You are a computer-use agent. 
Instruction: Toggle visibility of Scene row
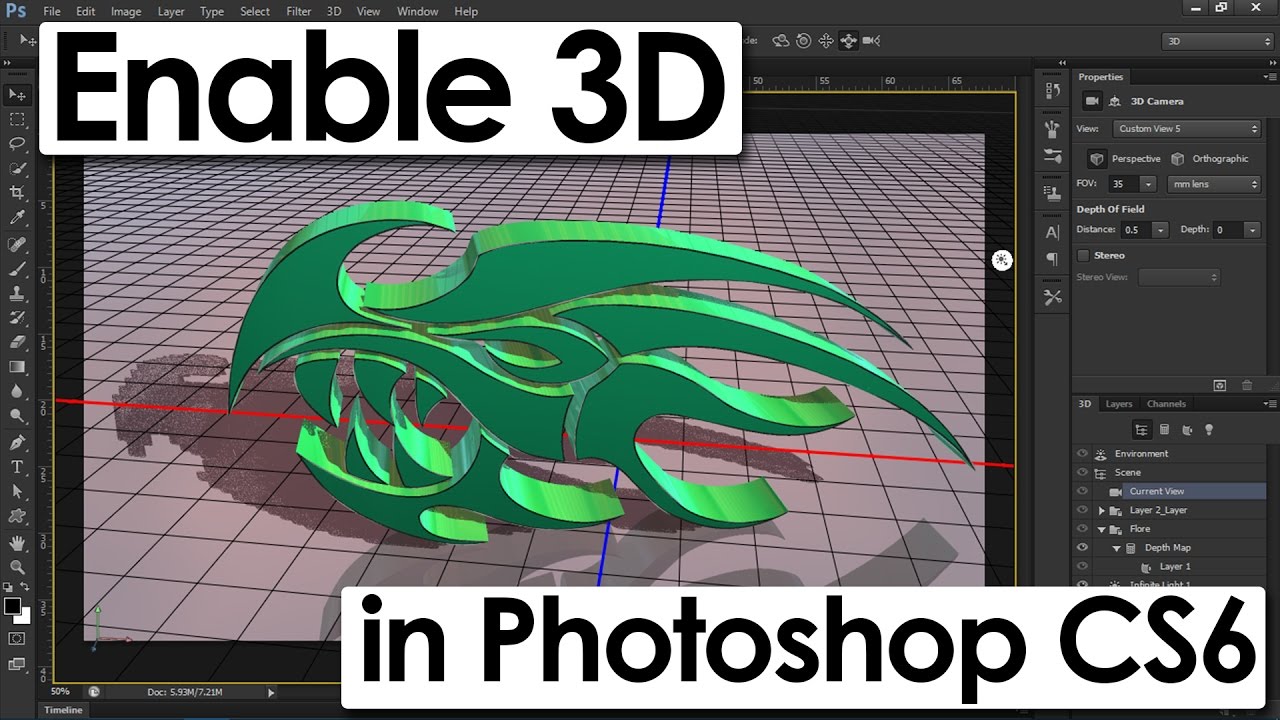click(x=1082, y=472)
